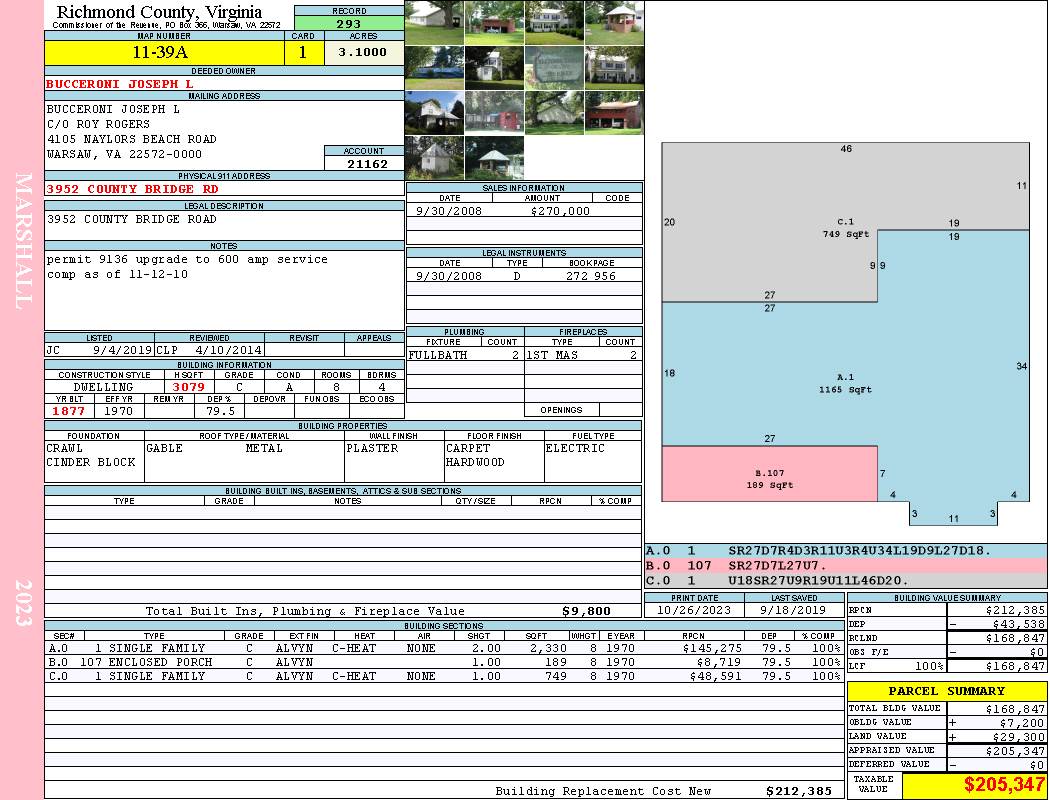Select the LAND VALUE $29,300

pyautogui.click(x=1019, y=736)
